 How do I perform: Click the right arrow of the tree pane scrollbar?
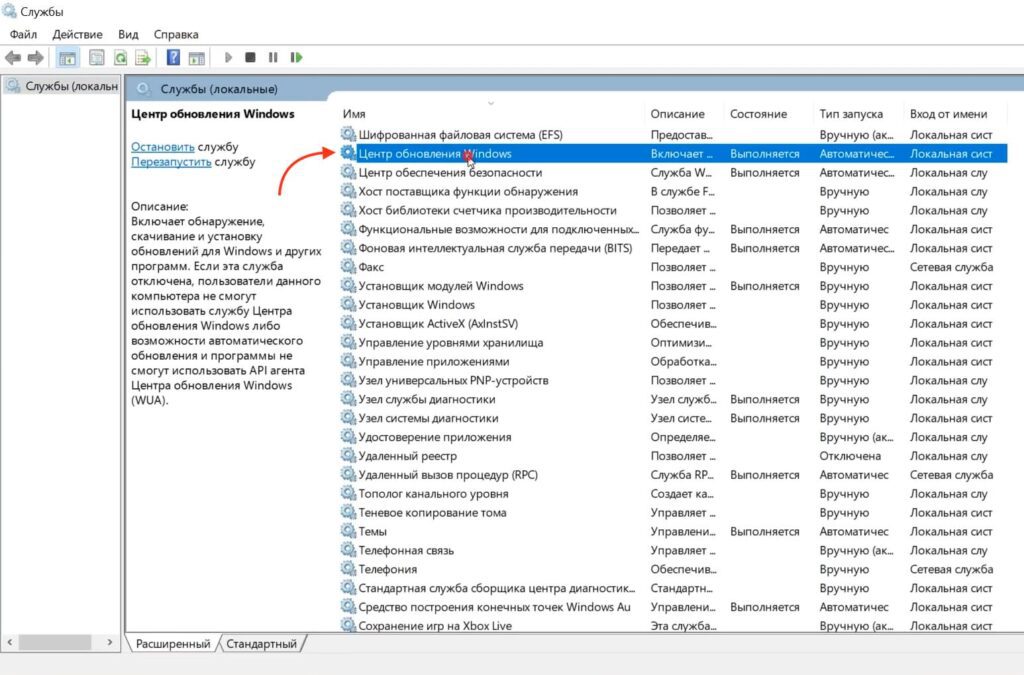[110, 642]
